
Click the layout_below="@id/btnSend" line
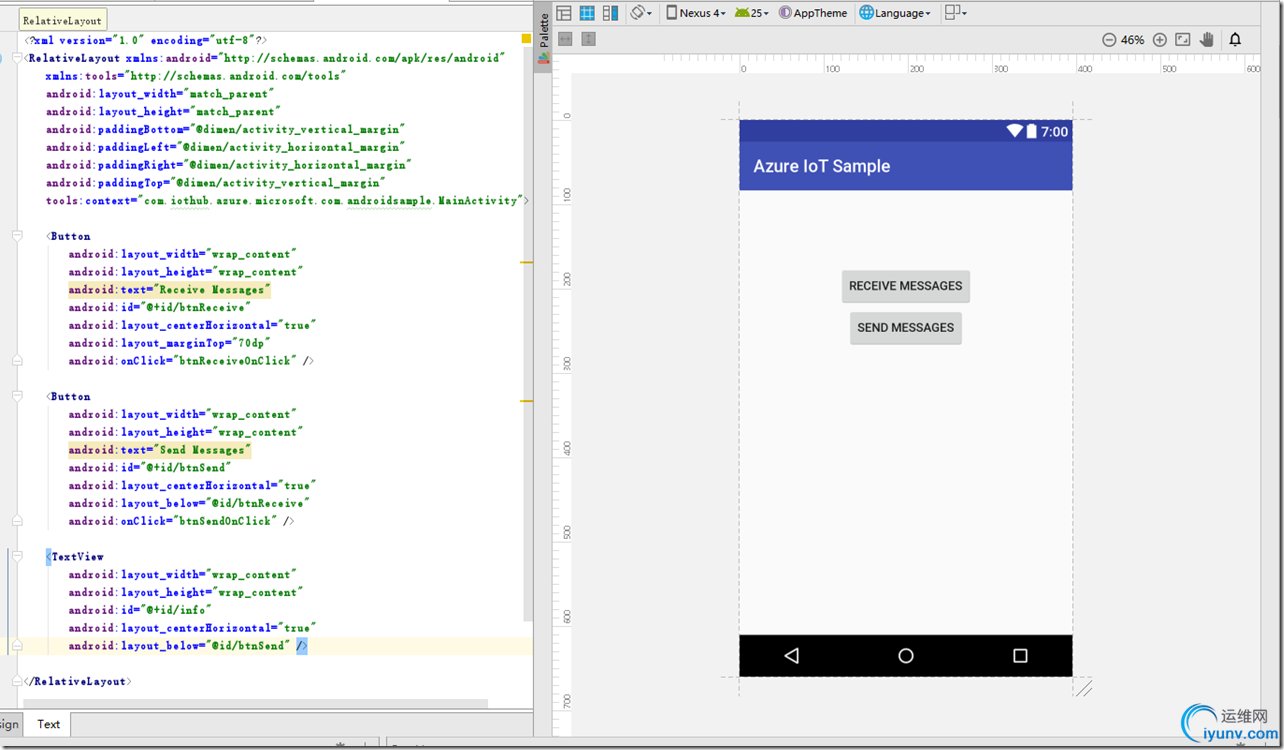188,646
